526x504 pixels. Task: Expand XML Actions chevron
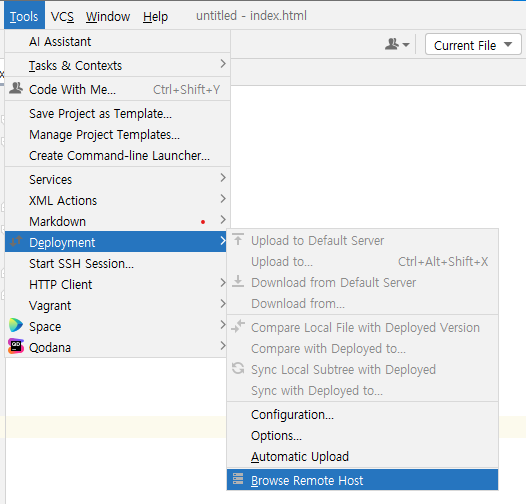click(x=223, y=199)
